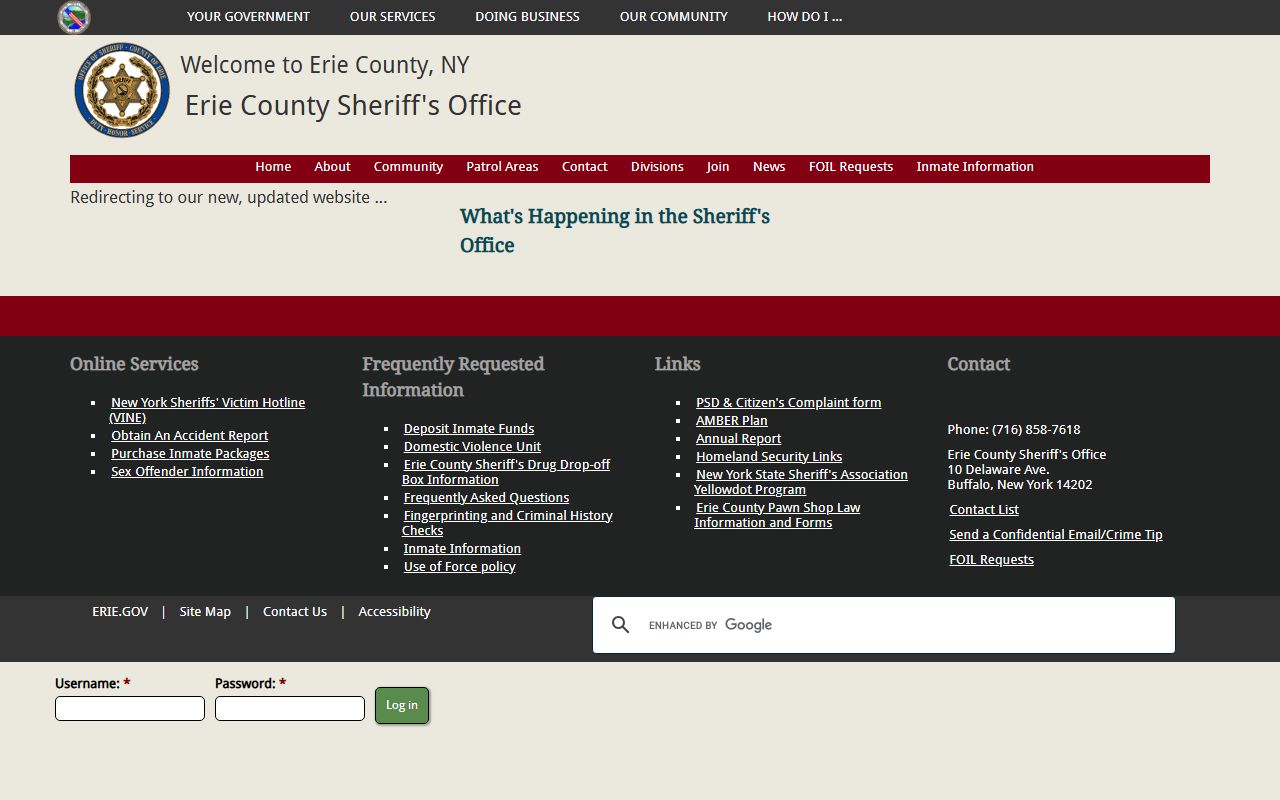Open Fingerprinting and Criminal History Checks link
This screenshot has width=1280, height=800.
507,523
